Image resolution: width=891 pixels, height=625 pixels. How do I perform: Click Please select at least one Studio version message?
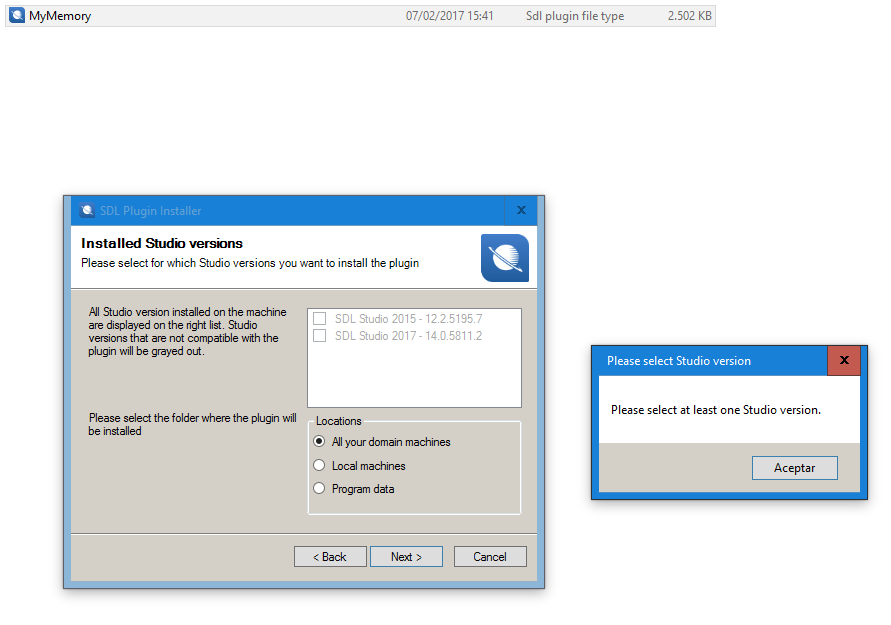716,410
